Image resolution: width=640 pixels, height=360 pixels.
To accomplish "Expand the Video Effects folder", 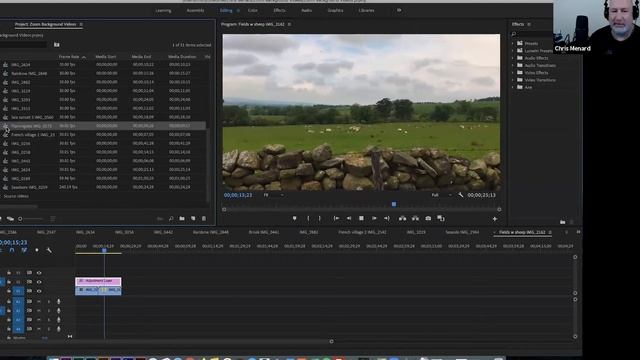I will tap(513, 73).
